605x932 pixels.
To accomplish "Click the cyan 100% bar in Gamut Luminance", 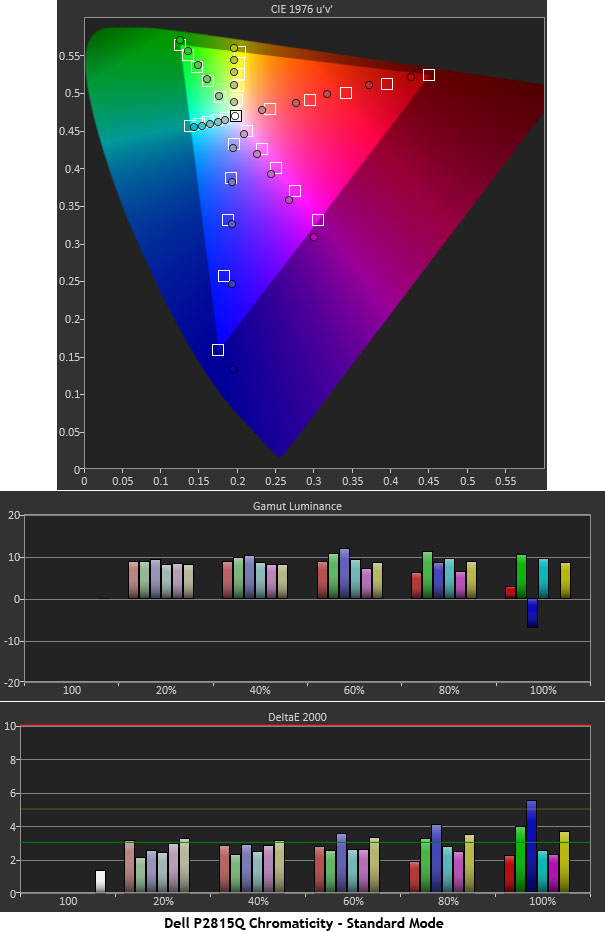I will (x=543, y=578).
